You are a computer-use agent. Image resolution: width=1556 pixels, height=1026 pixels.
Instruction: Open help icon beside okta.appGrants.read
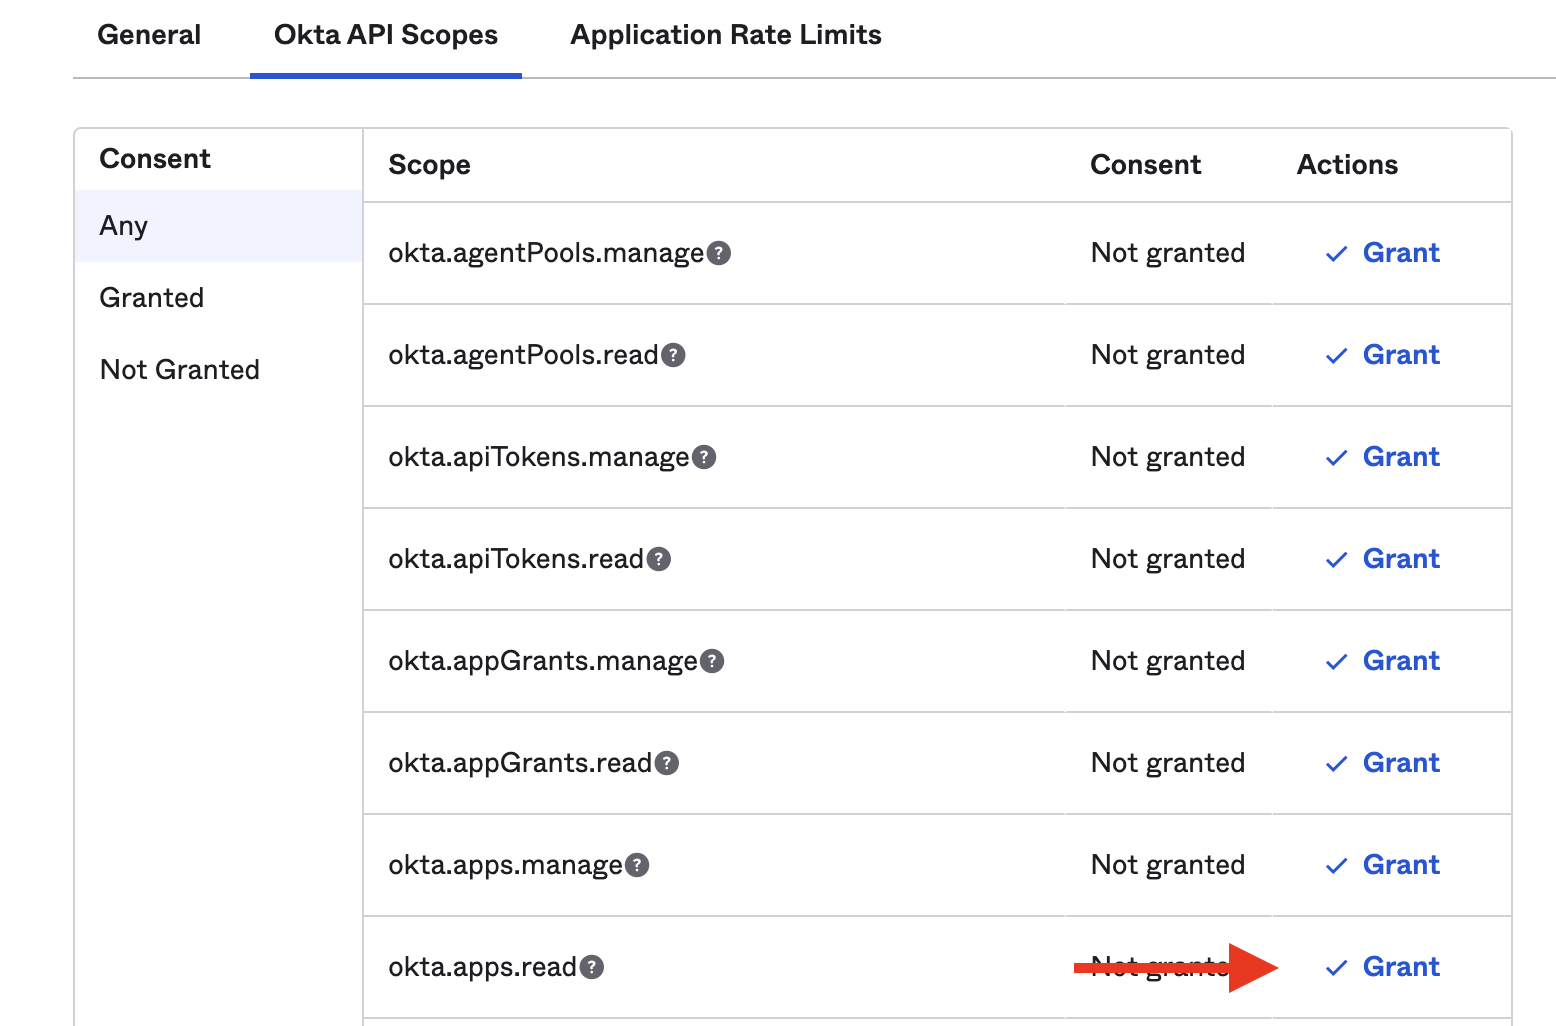(666, 764)
